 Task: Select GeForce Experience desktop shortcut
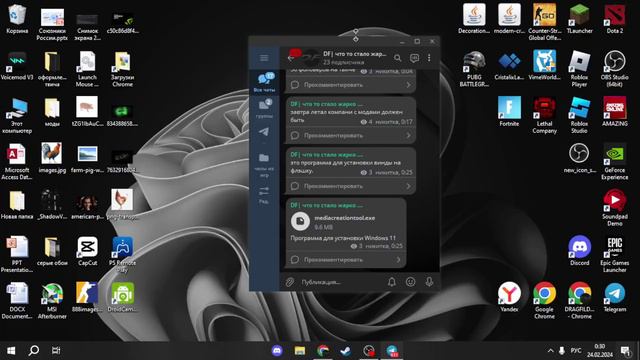(615, 162)
